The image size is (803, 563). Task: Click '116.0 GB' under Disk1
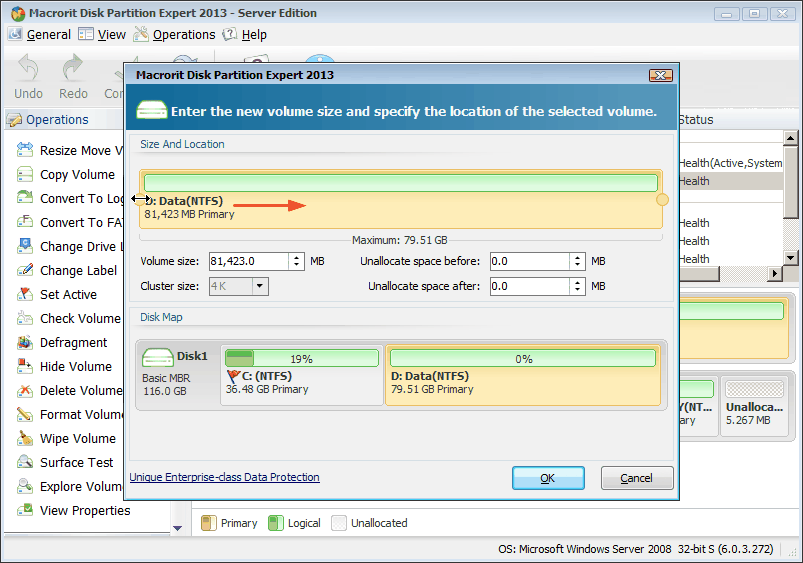coord(165,391)
